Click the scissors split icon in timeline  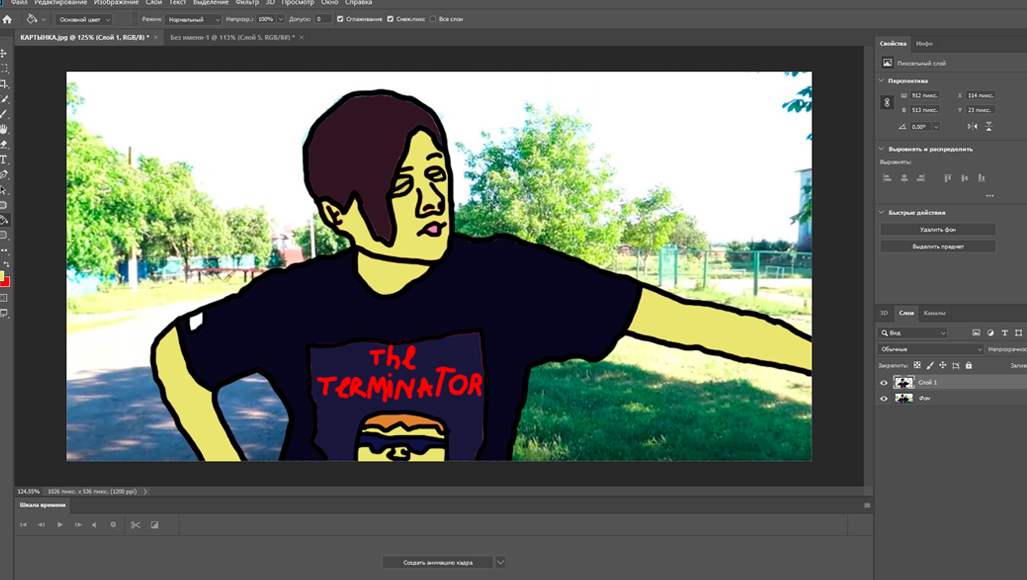pos(135,525)
